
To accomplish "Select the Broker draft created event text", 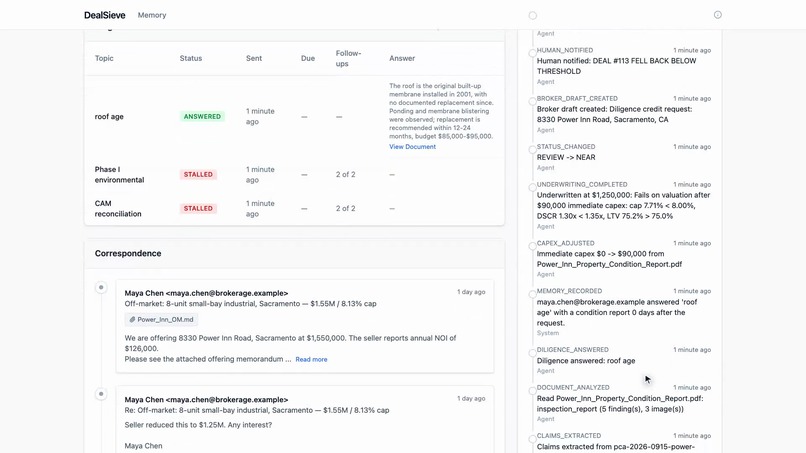I will point(614,114).
